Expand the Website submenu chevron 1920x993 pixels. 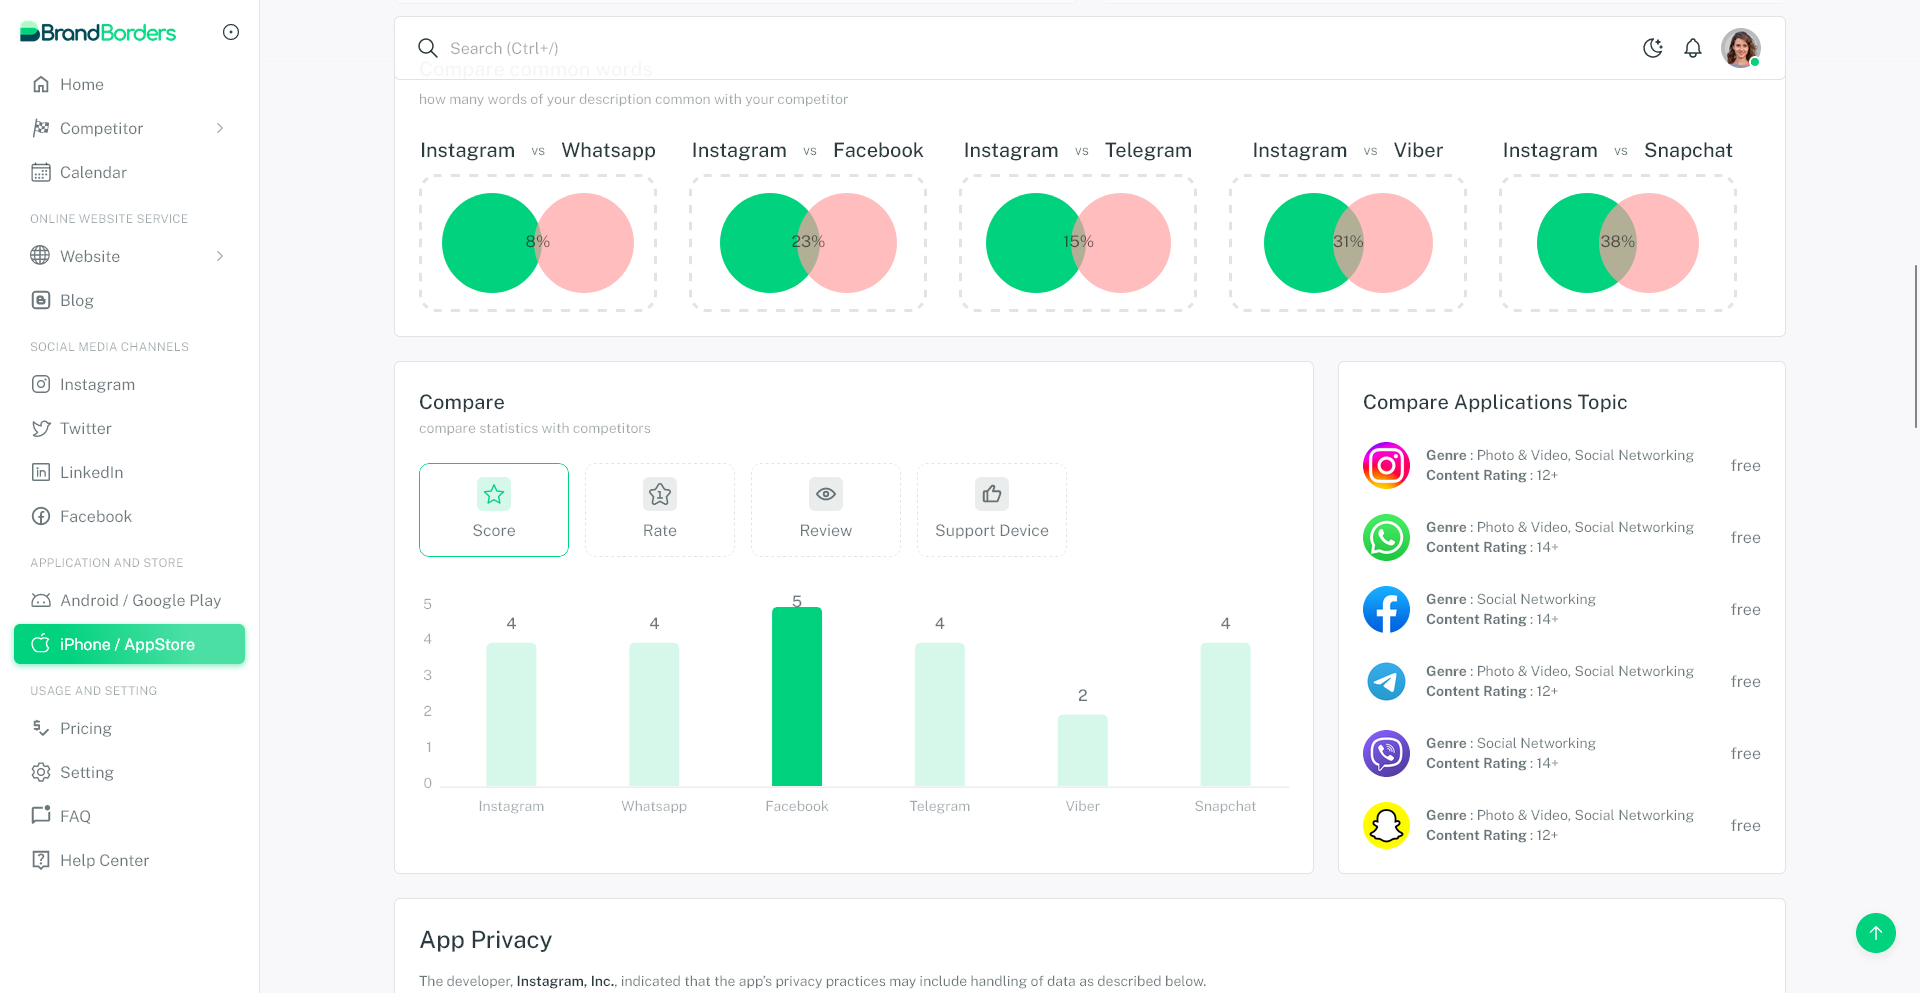pos(220,256)
